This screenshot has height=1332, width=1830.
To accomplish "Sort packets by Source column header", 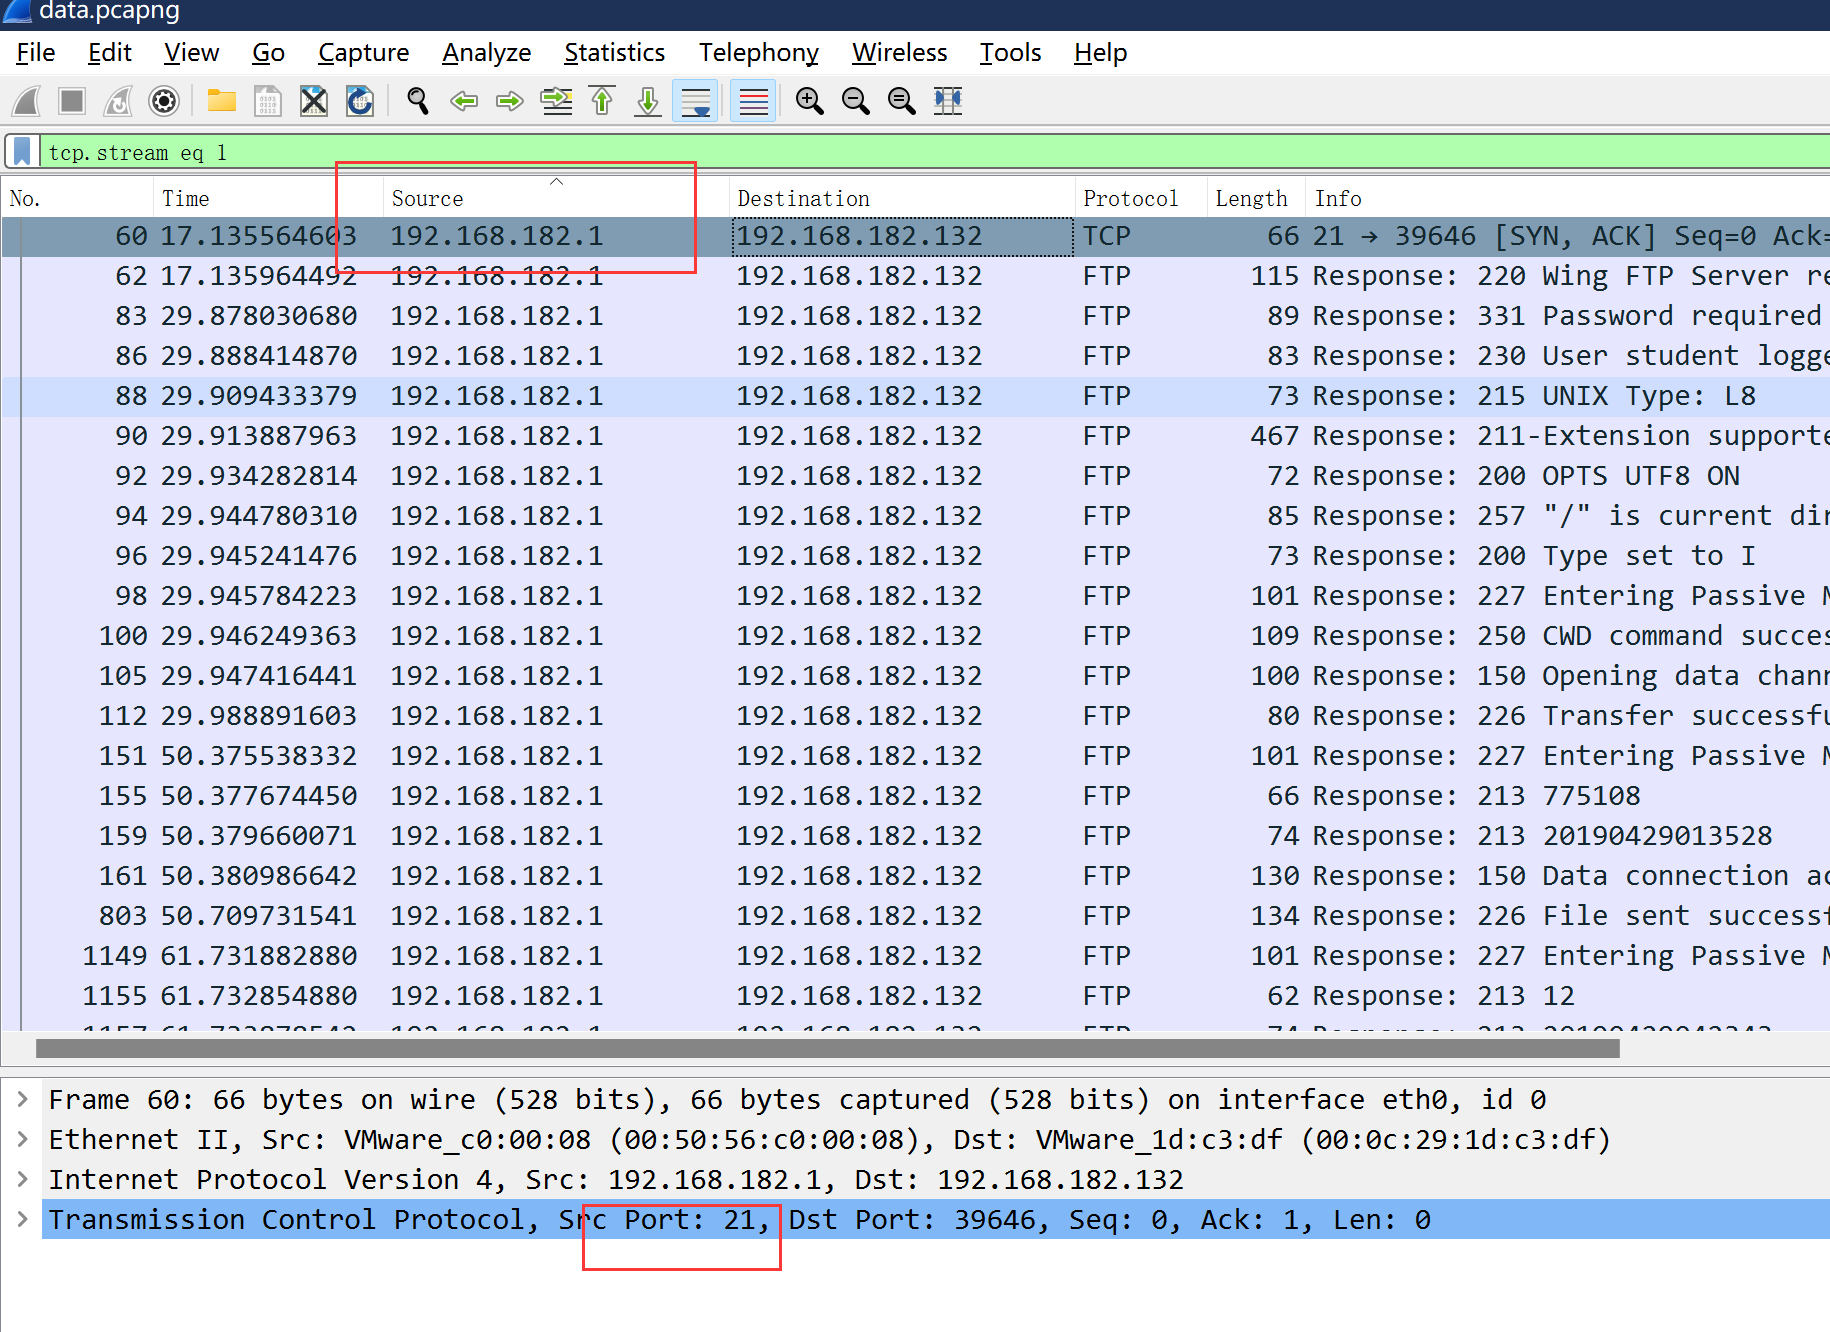I will pos(428,199).
